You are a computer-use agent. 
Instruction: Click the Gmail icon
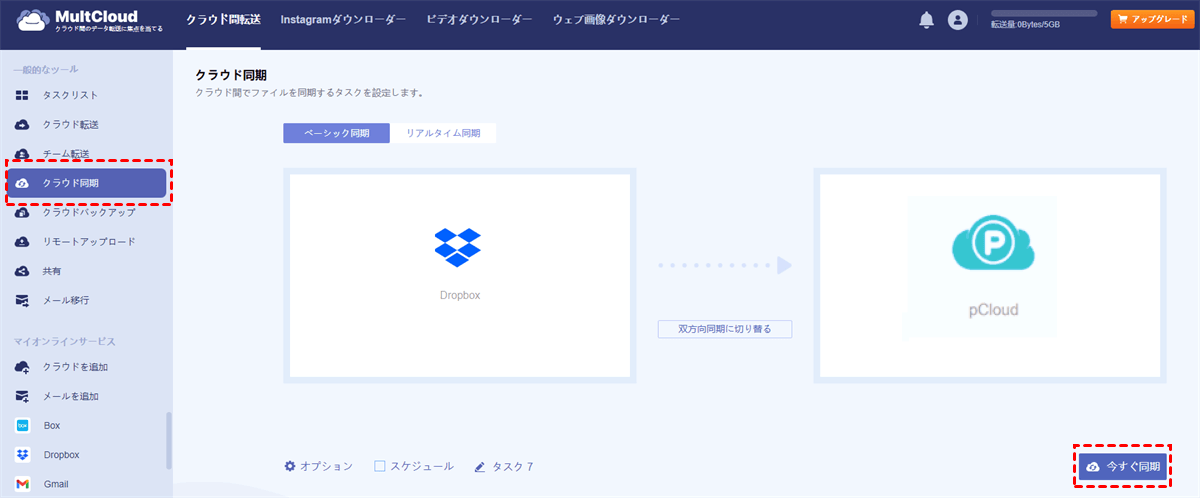coord(22,484)
